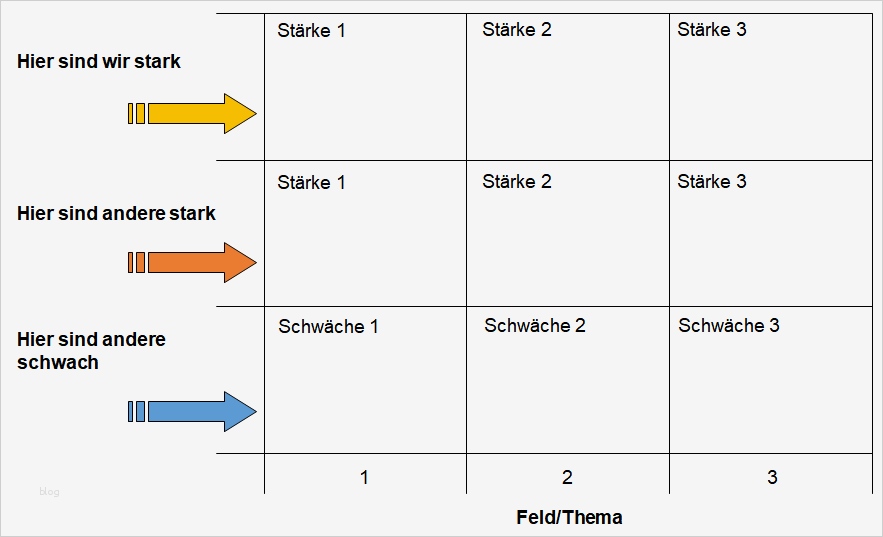883x537 pixels.
Task: Click the yellow arrow icon
Action: [193, 113]
